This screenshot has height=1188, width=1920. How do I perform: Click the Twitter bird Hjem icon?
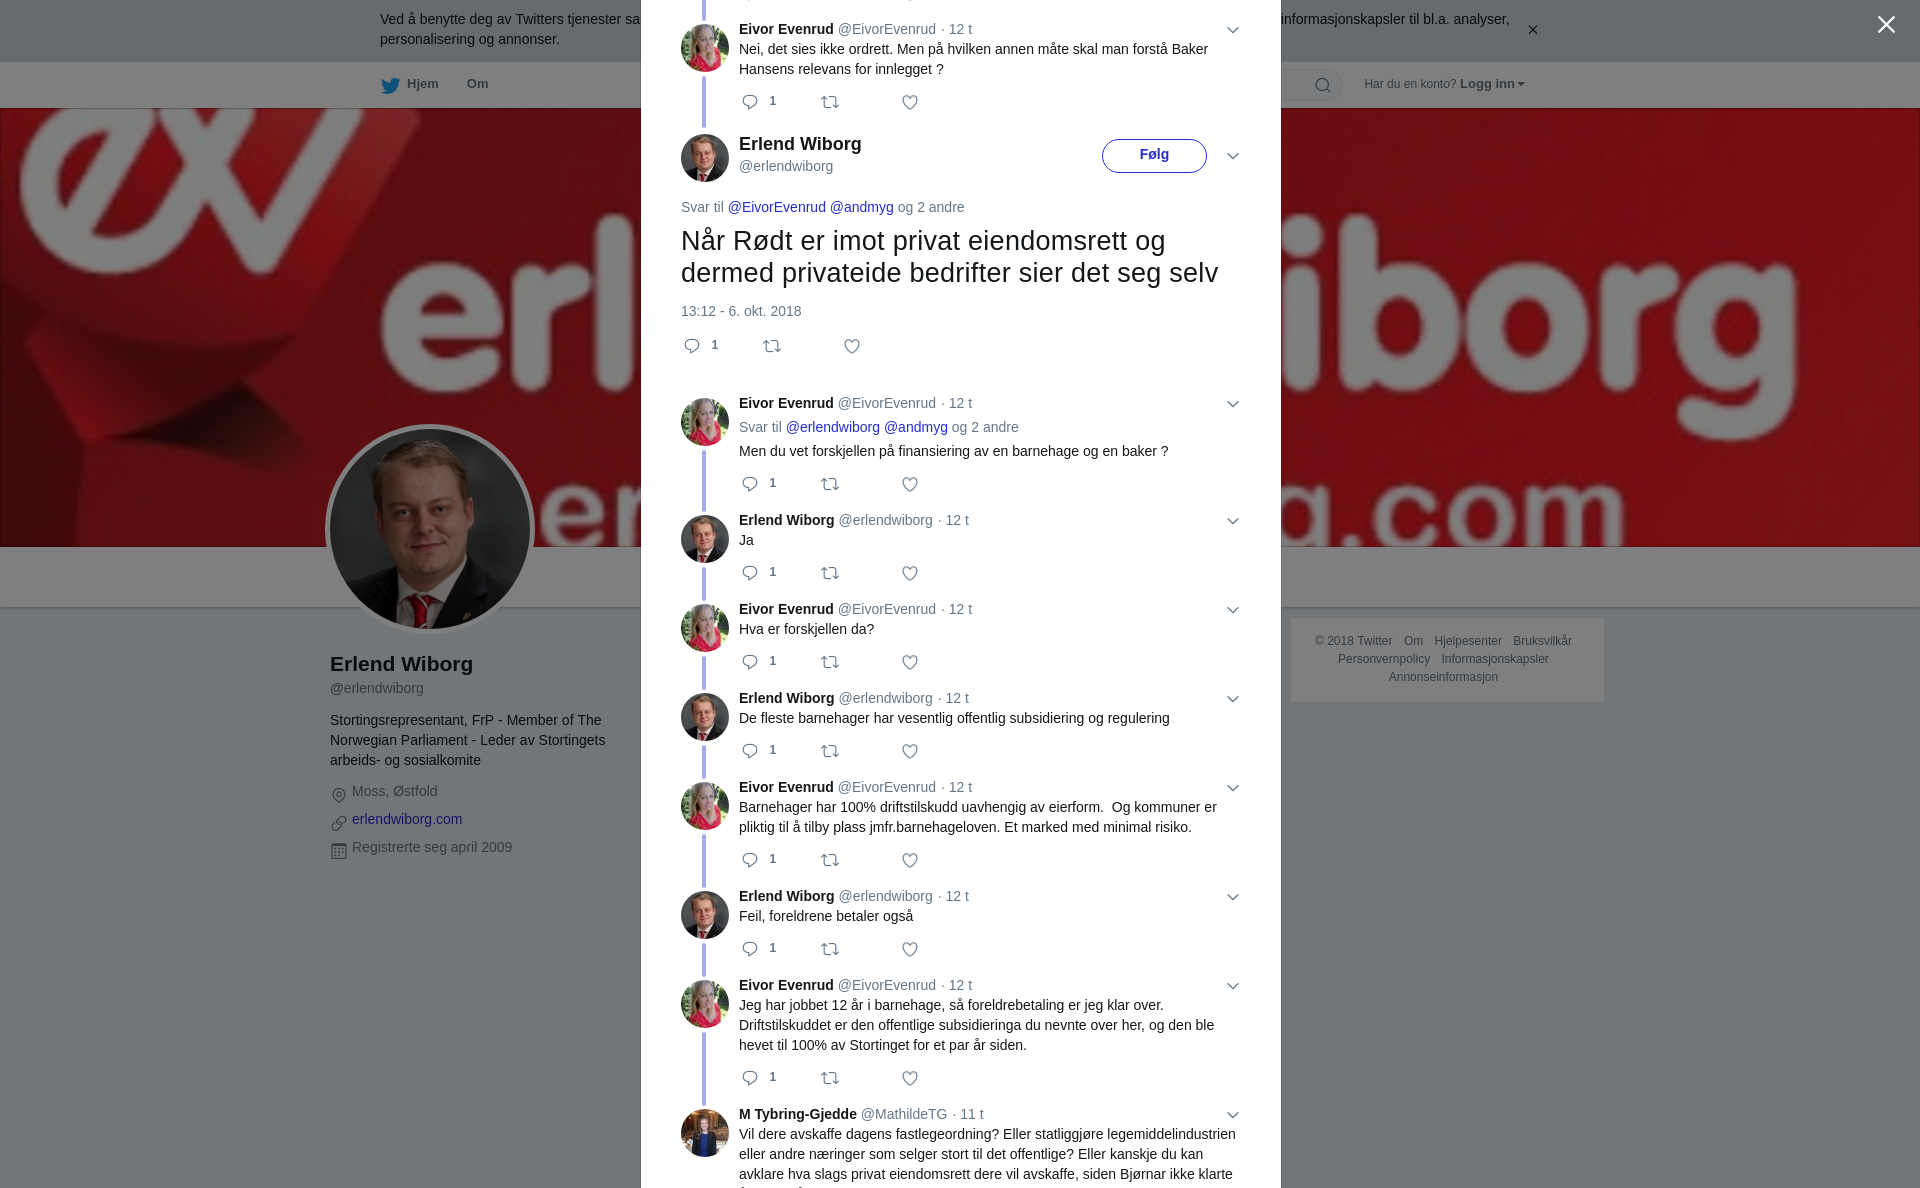click(x=390, y=85)
